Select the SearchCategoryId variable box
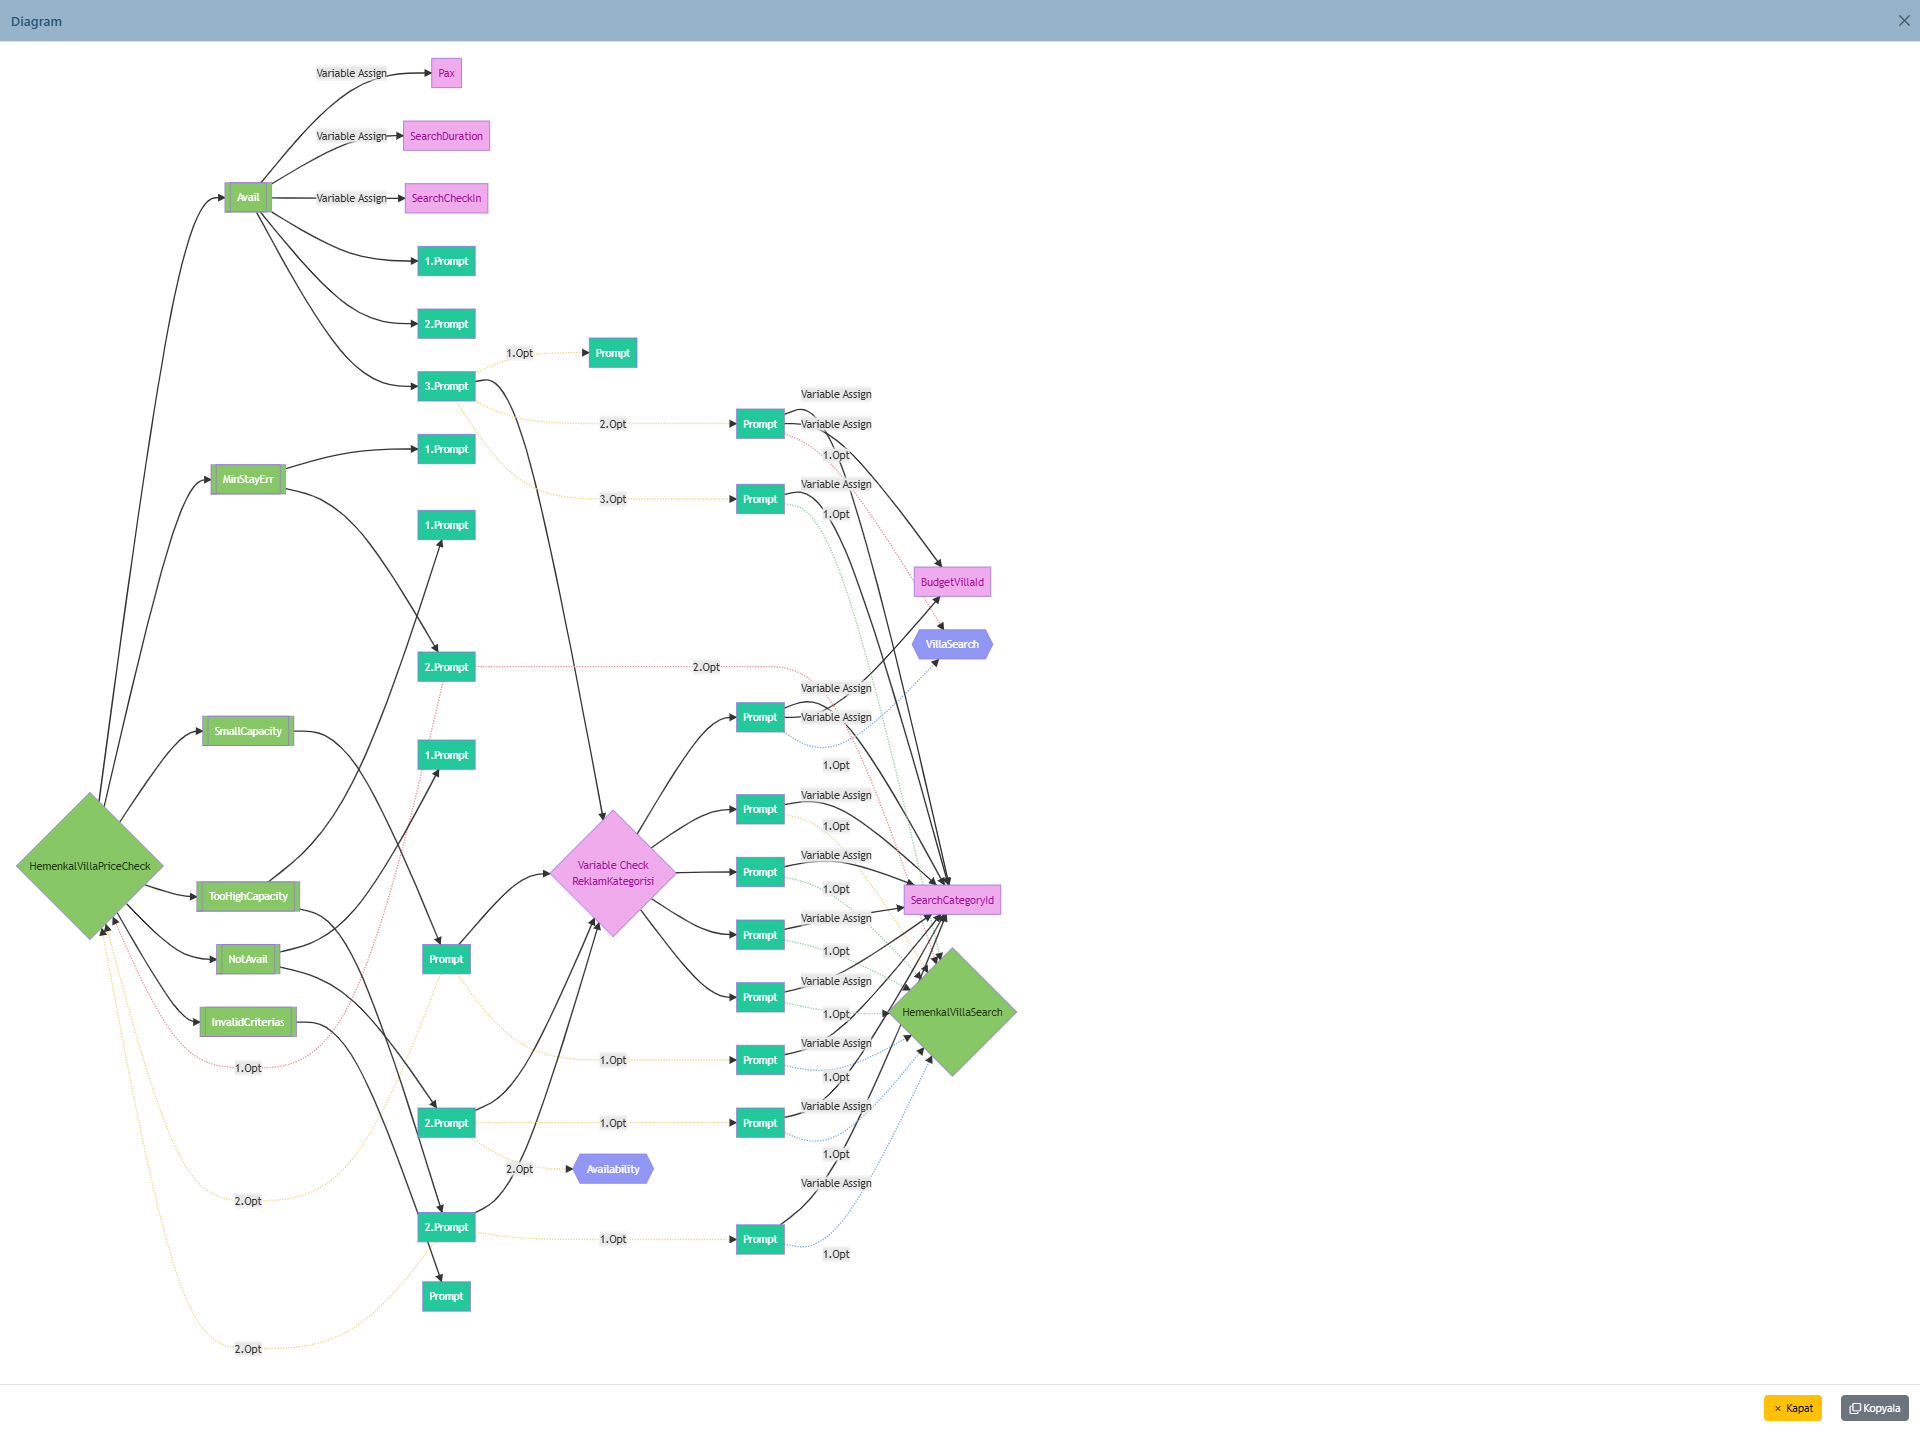The width and height of the screenshot is (1920, 1432). 952,900
